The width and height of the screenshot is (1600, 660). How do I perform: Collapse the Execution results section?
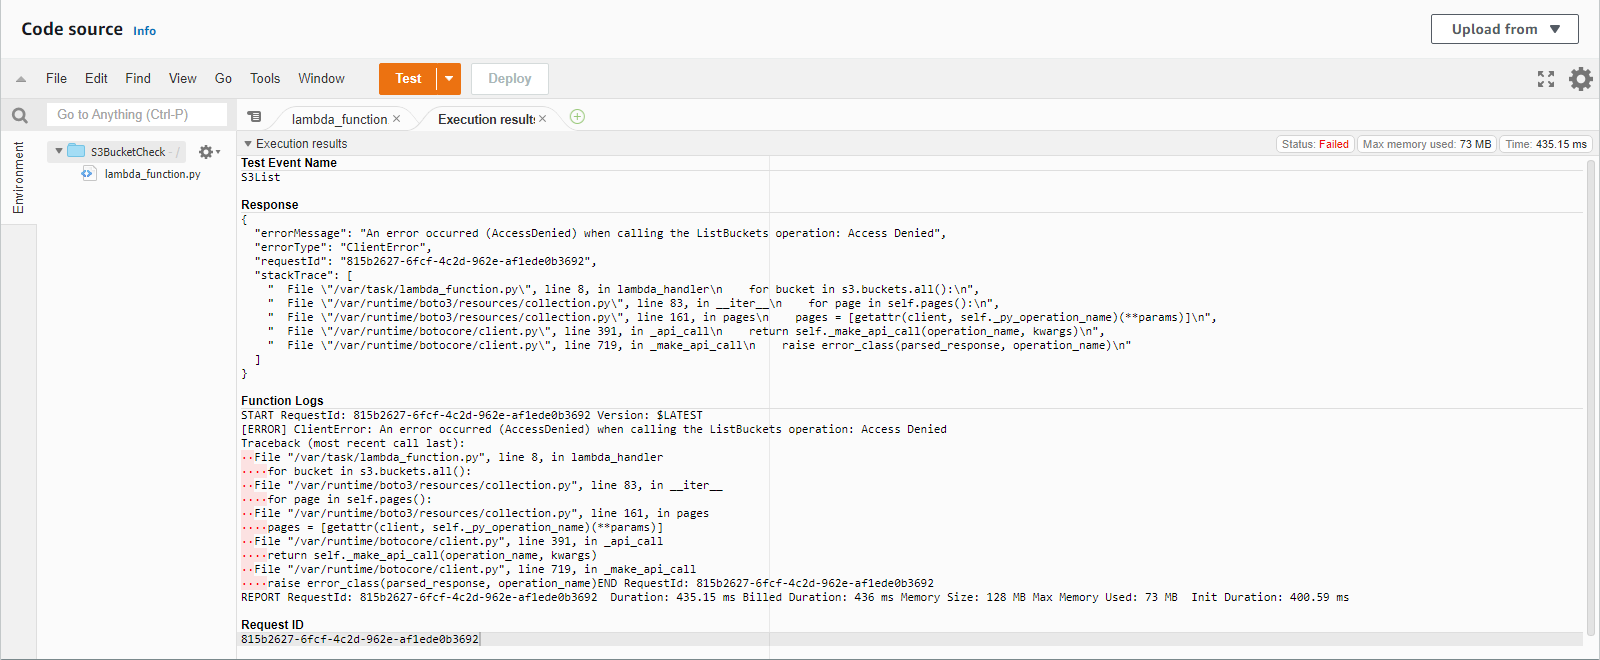click(248, 144)
